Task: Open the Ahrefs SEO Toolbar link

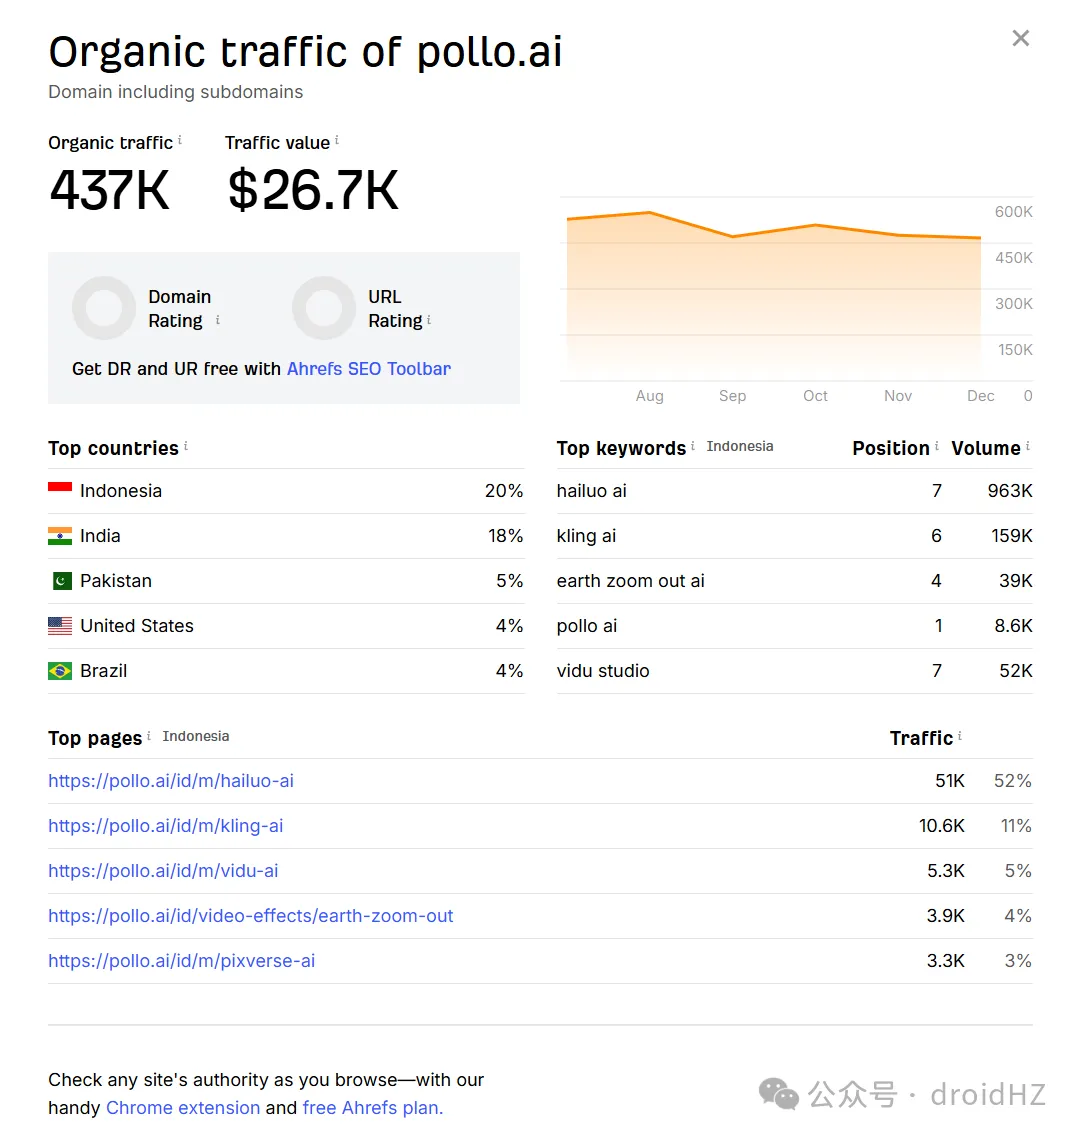Action: click(x=368, y=369)
